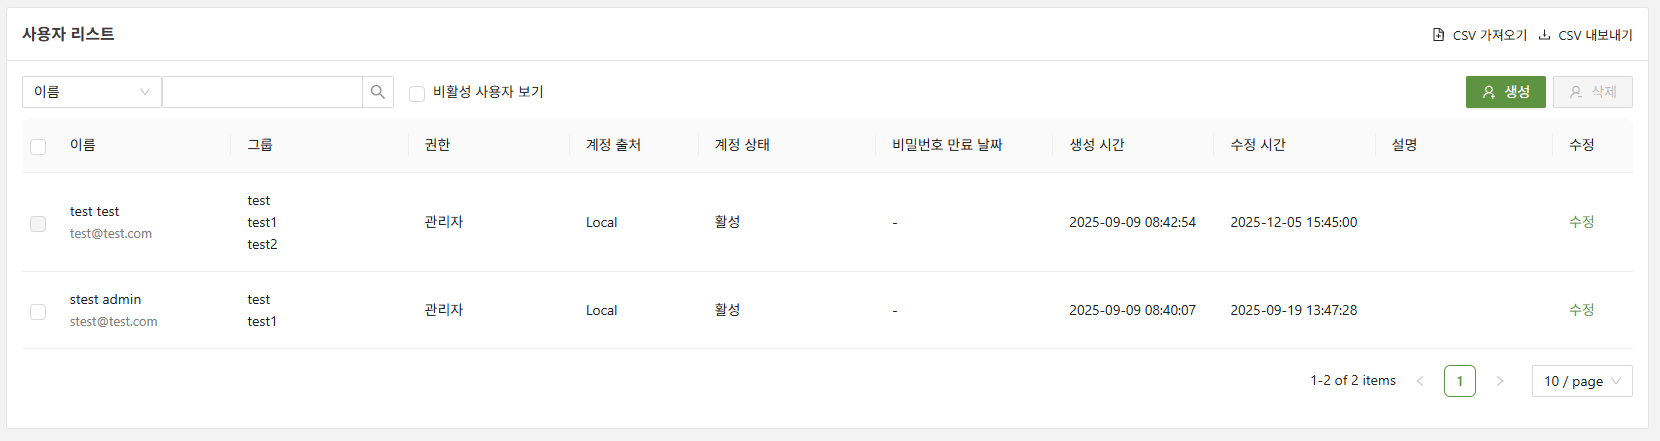
Task: Click the 생성 create user button
Action: tap(1505, 92)
